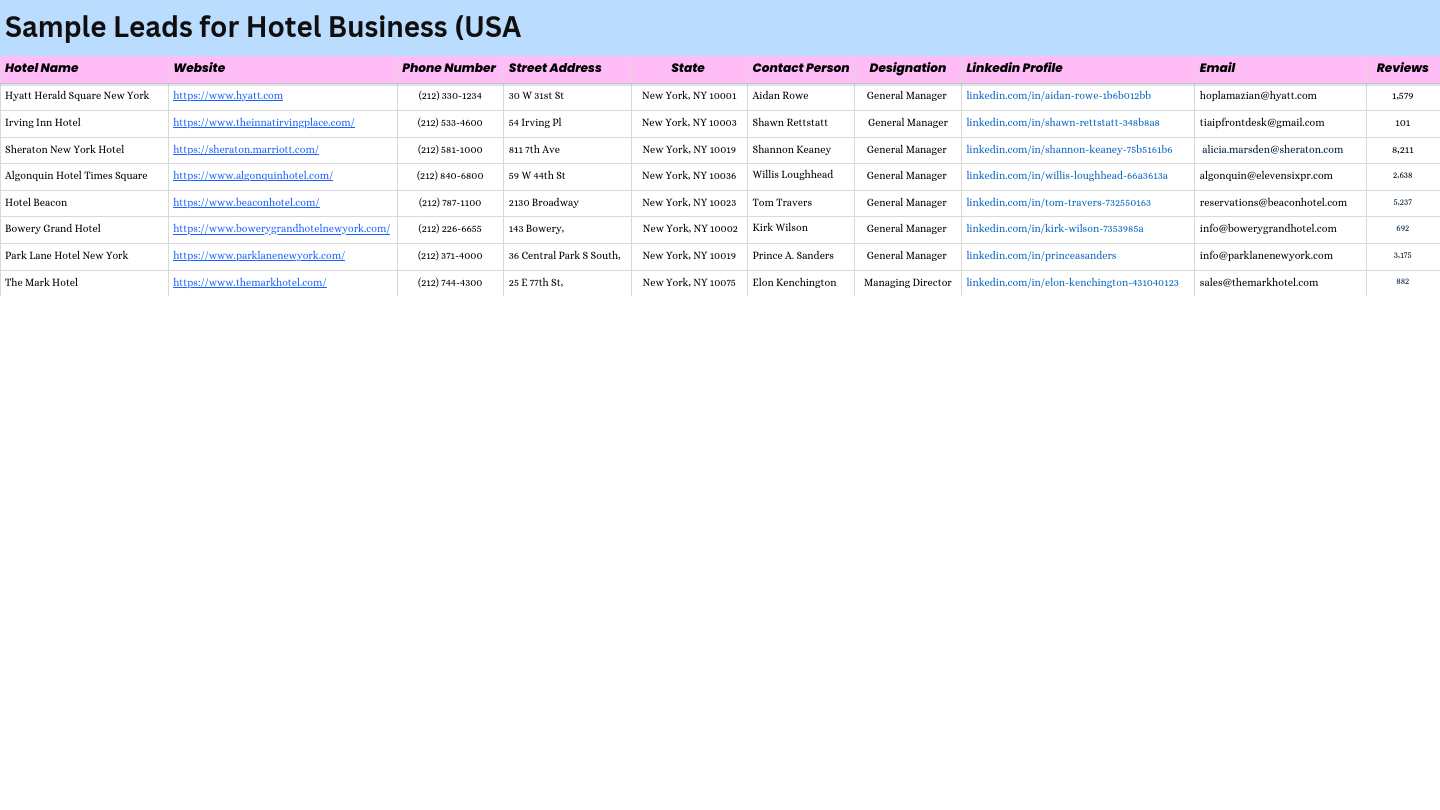The height and width of the screenshot is (810, 1440).
Task: Click the Park Lane New York website link
Action: pyautogui.click(x=259, y=255)
